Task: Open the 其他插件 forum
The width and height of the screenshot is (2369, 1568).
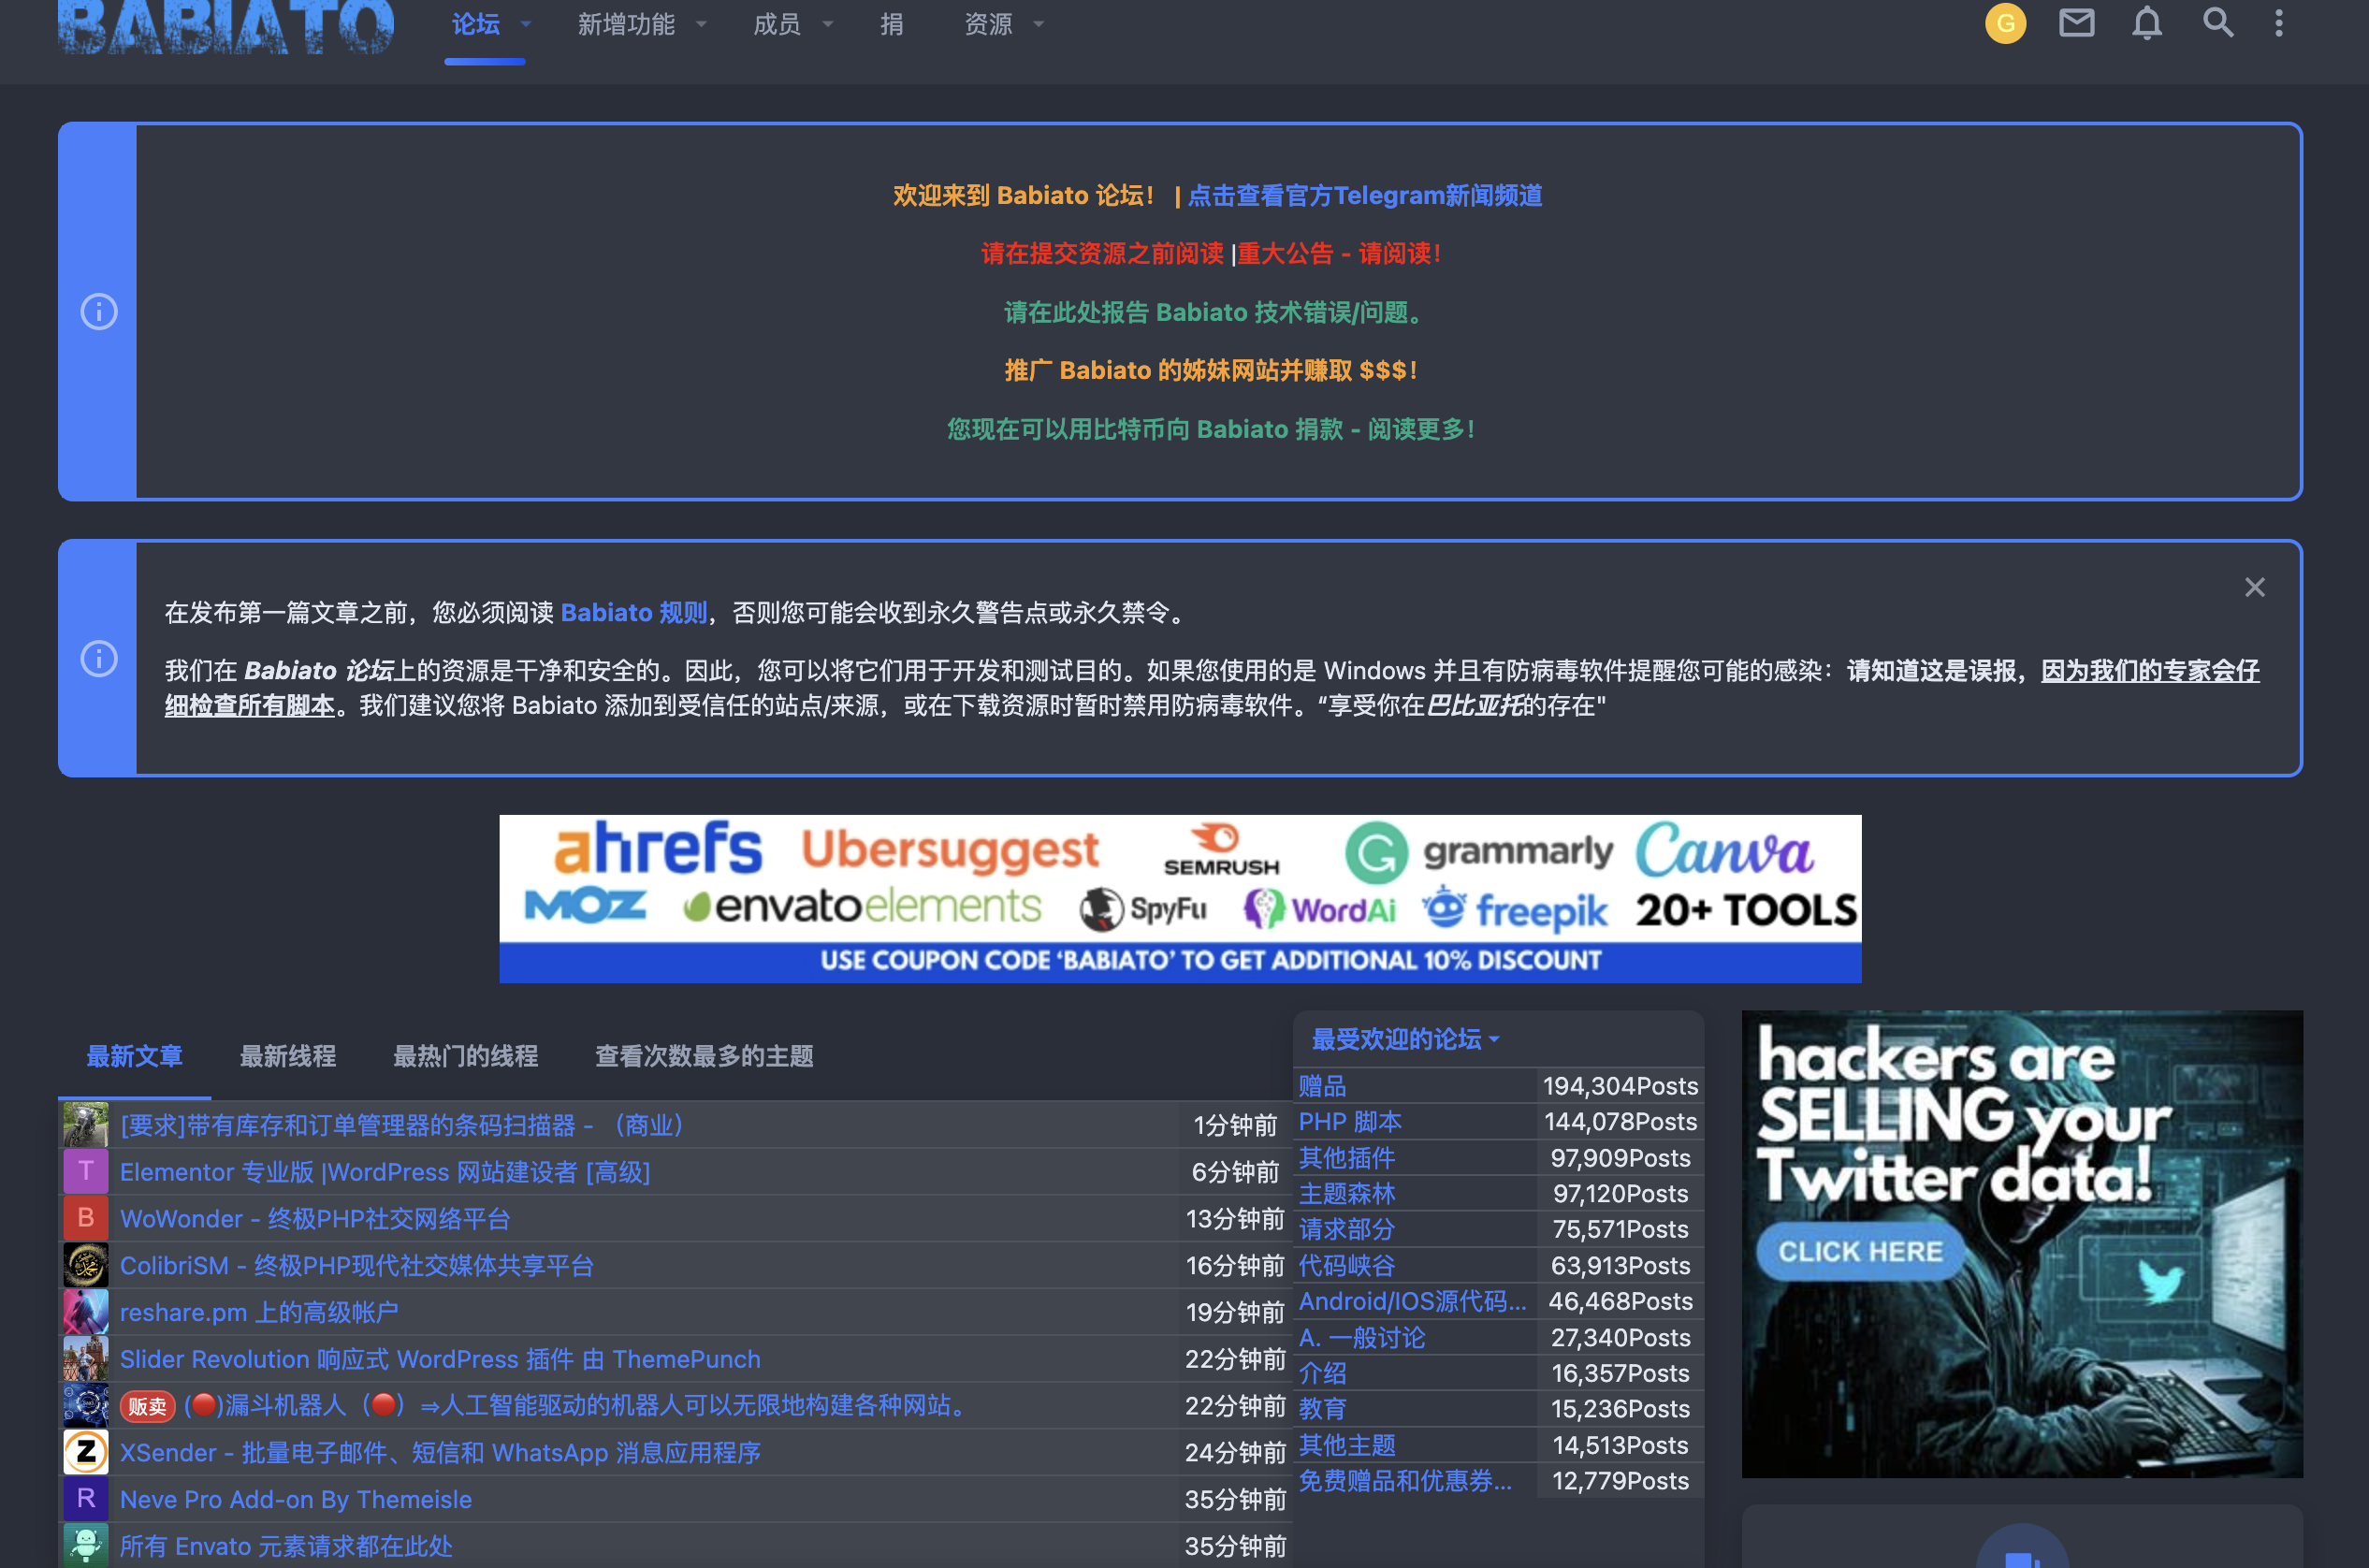Action: tap(1346, 1158)
